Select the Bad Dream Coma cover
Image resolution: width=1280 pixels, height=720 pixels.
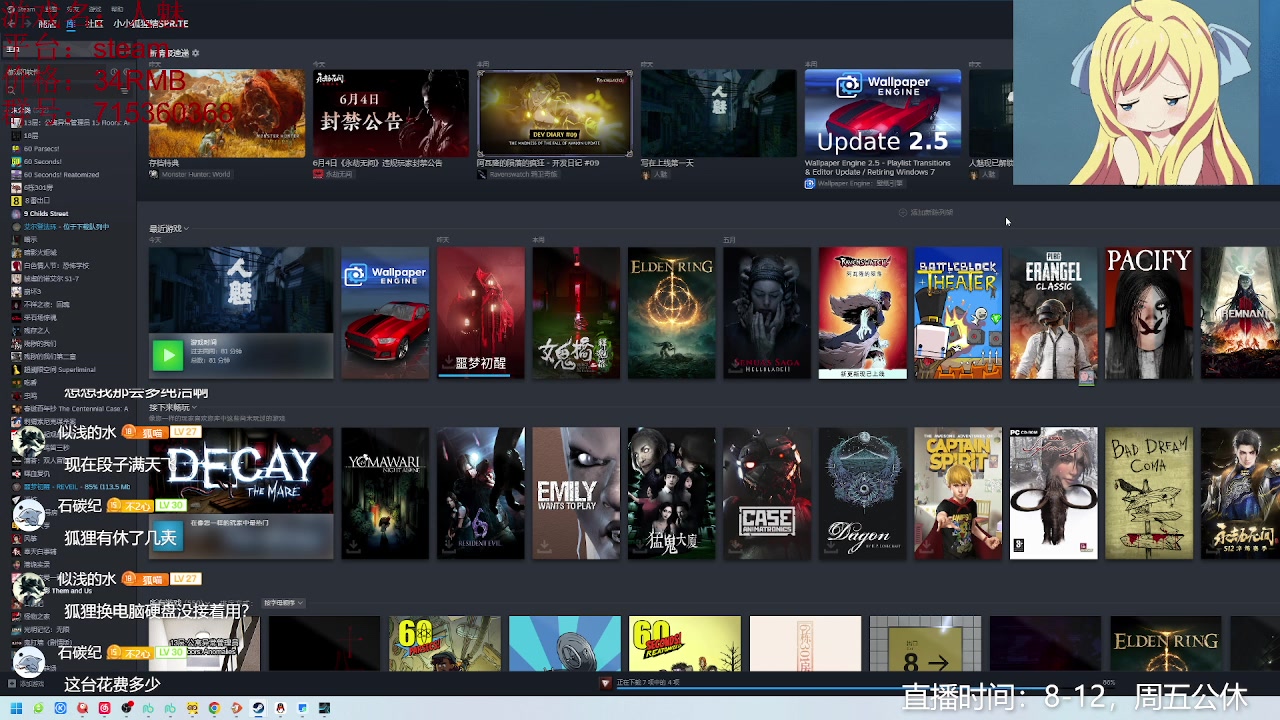[x=1149, y=493]
